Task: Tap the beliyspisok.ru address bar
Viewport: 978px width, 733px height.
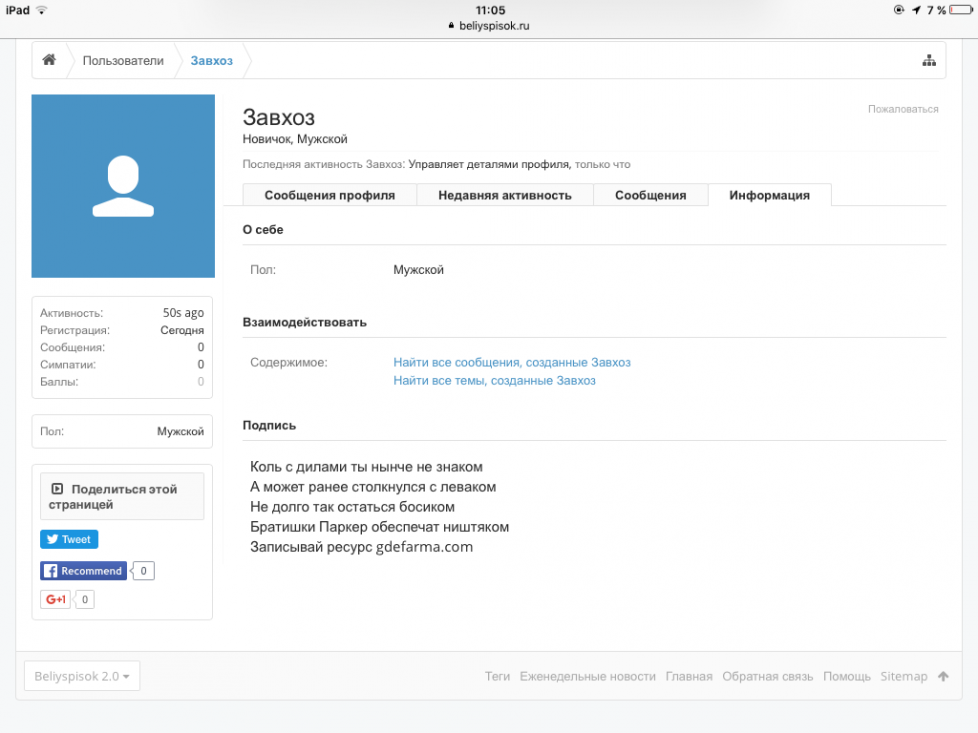Action: [x=489, y=26]
